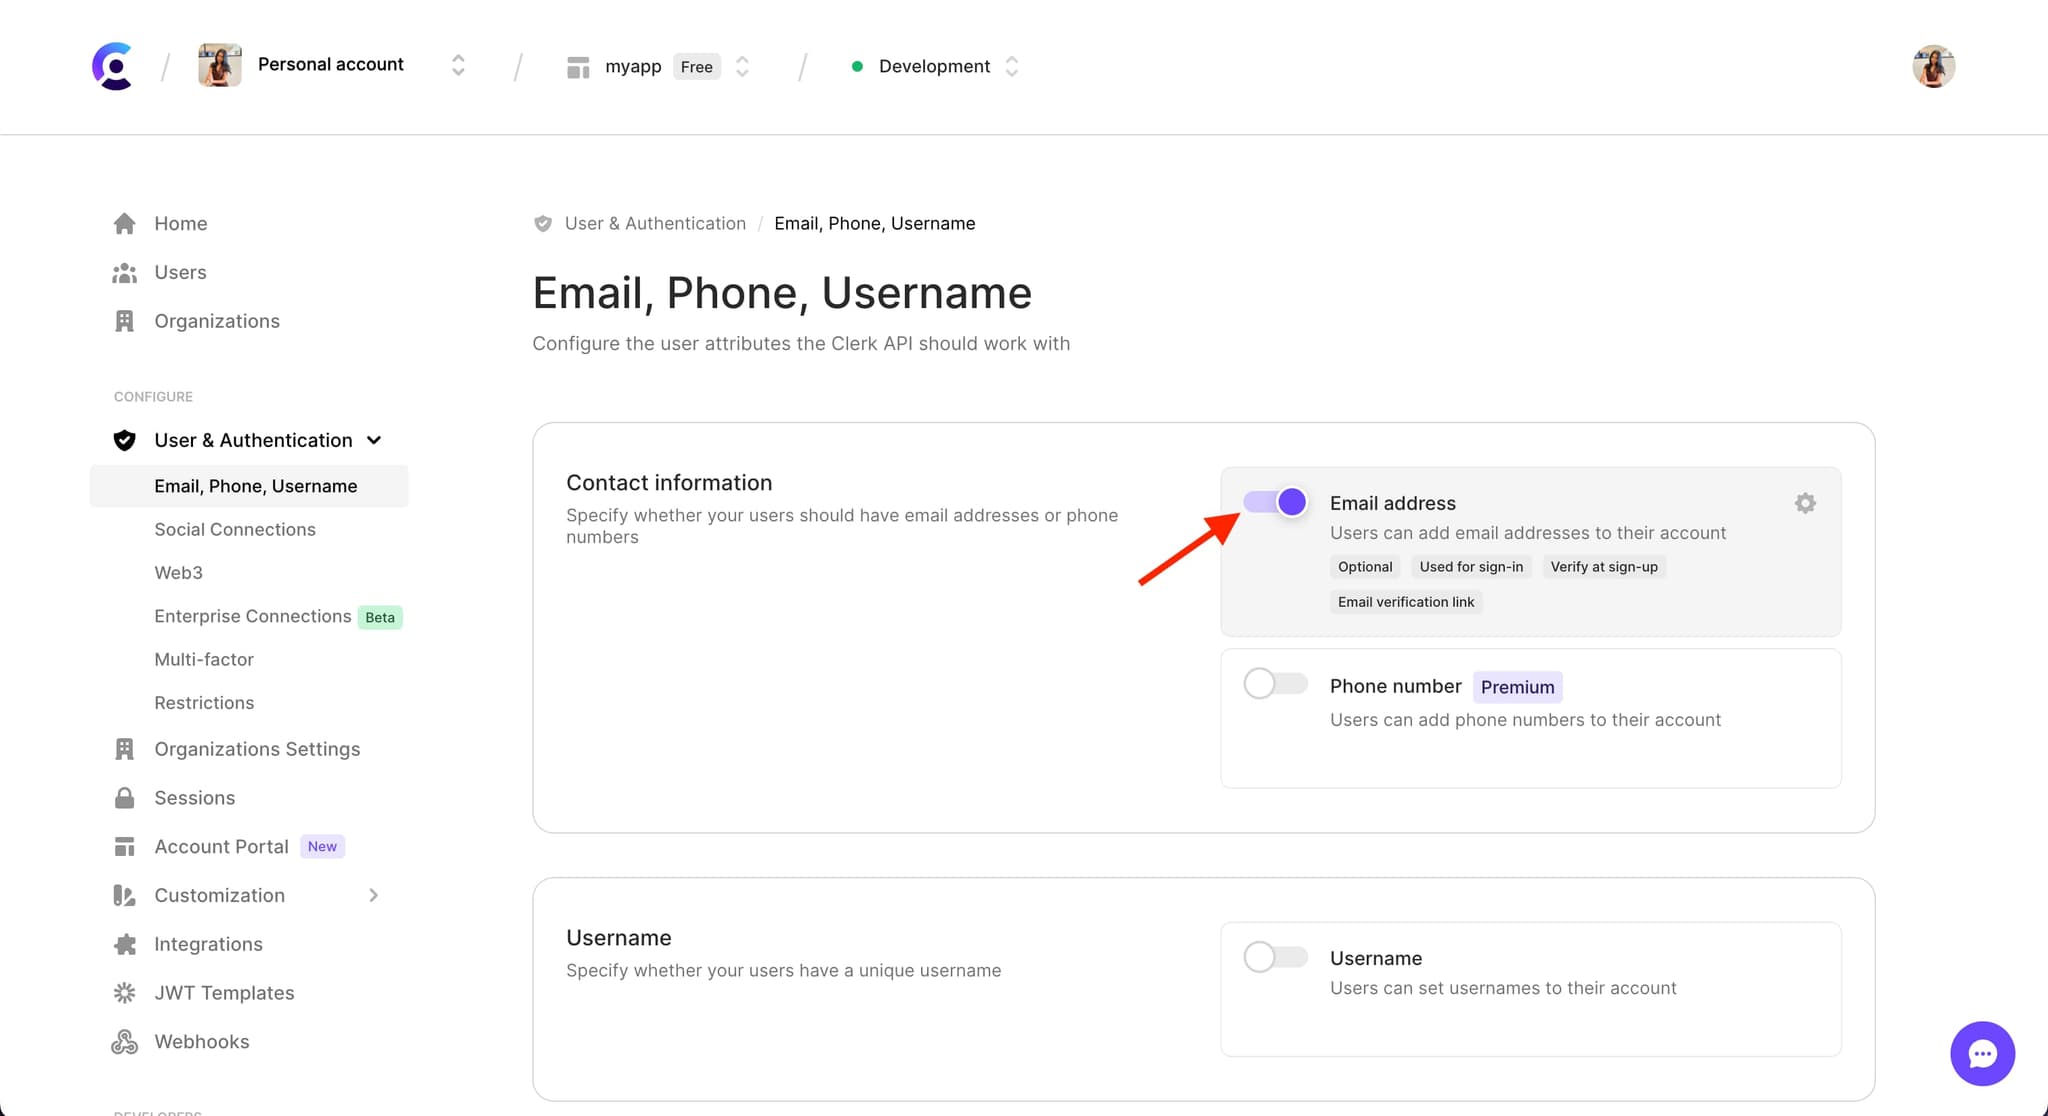Click the Contact information heading

coord(669,482)
